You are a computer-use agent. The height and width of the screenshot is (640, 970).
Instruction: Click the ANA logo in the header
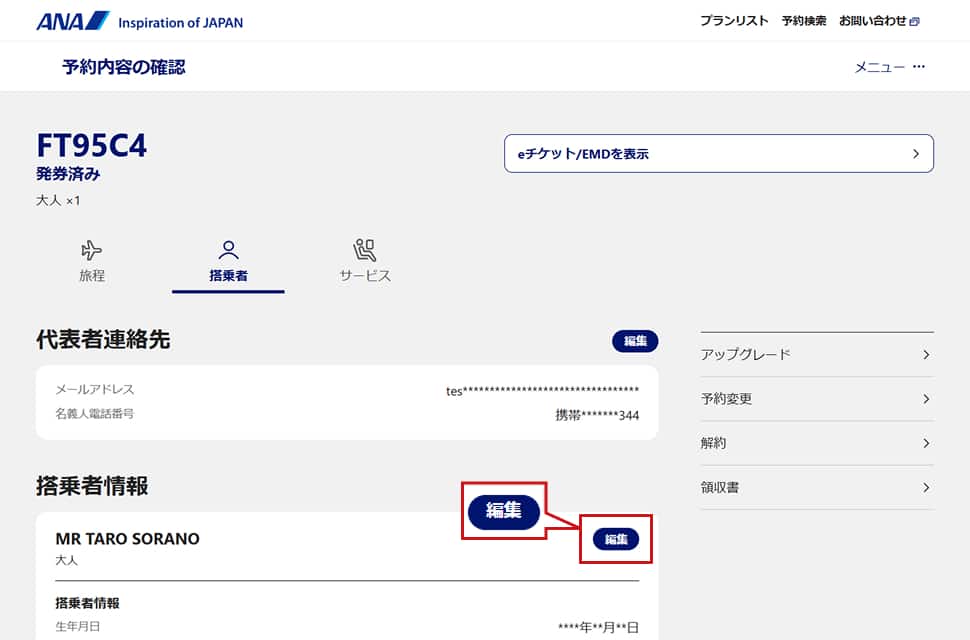(x=72, y=21)
